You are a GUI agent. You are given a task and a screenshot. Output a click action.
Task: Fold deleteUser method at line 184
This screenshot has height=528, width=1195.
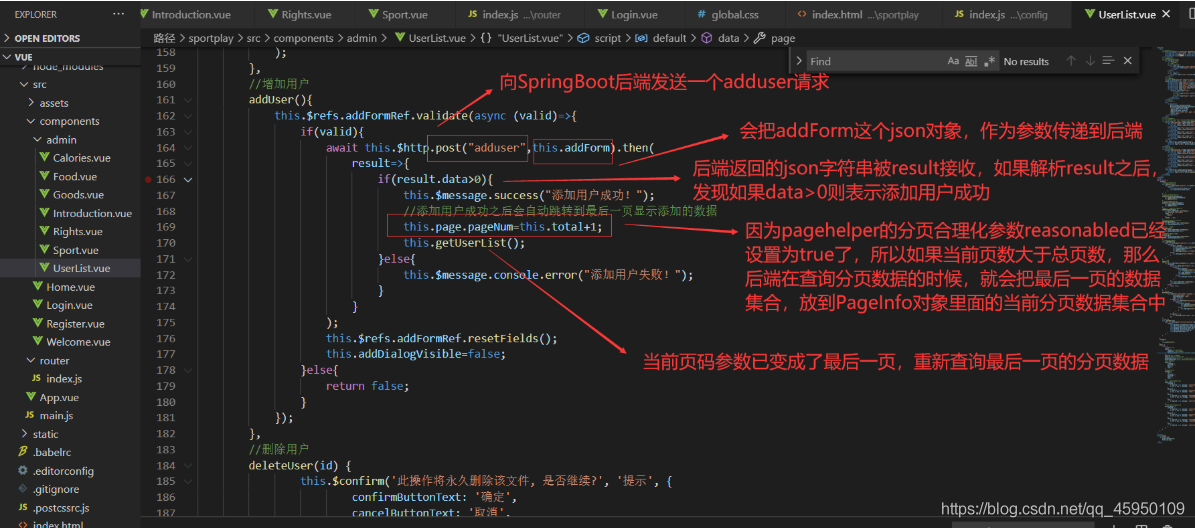click(187, 466)
